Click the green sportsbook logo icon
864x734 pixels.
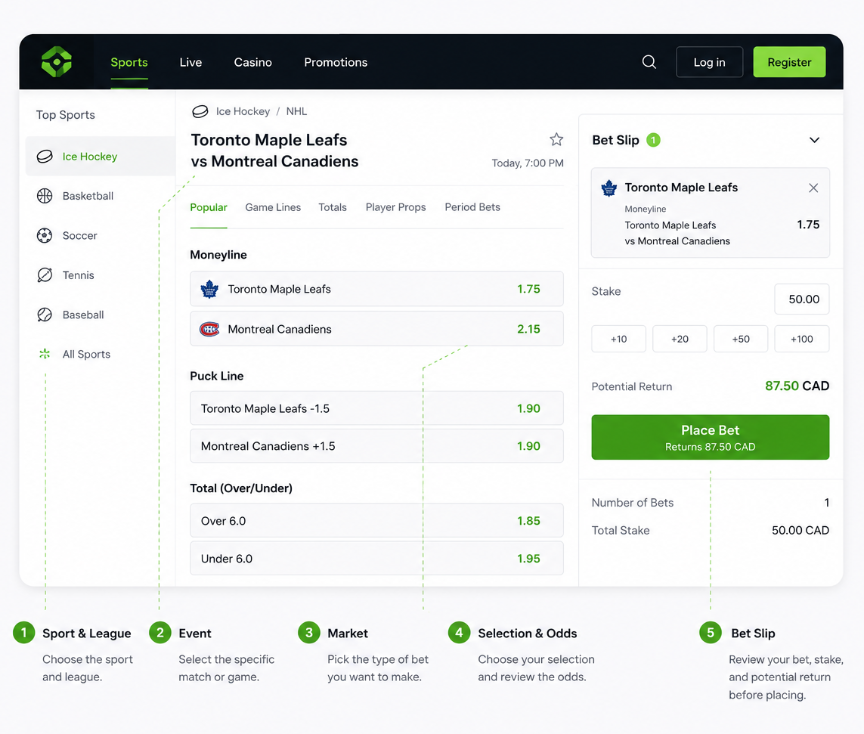click(57, 62)
